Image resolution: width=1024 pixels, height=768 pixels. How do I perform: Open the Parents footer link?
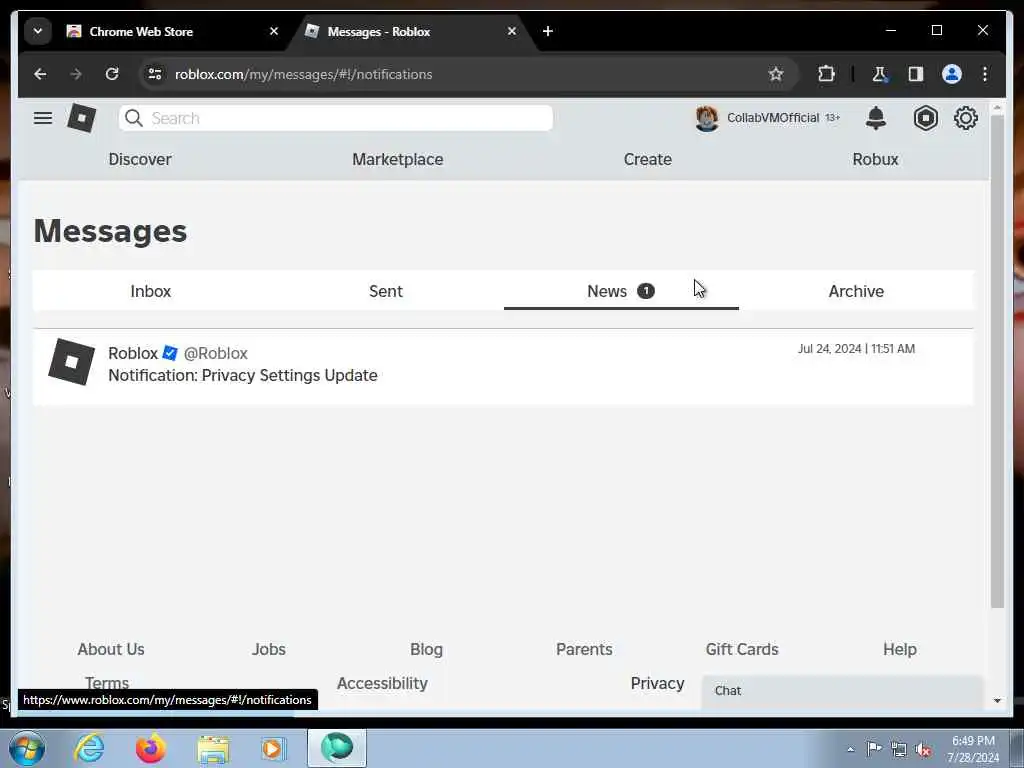(584, 649)
